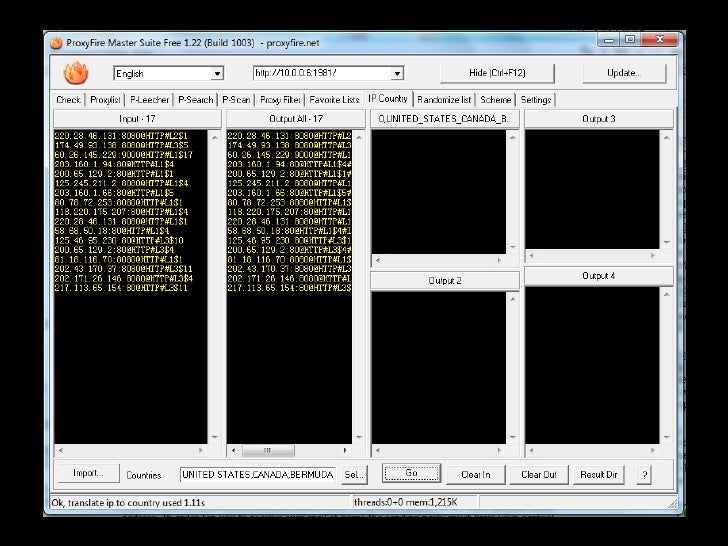
Task: Select the Randomize list tab
Action: click(444, 100)
